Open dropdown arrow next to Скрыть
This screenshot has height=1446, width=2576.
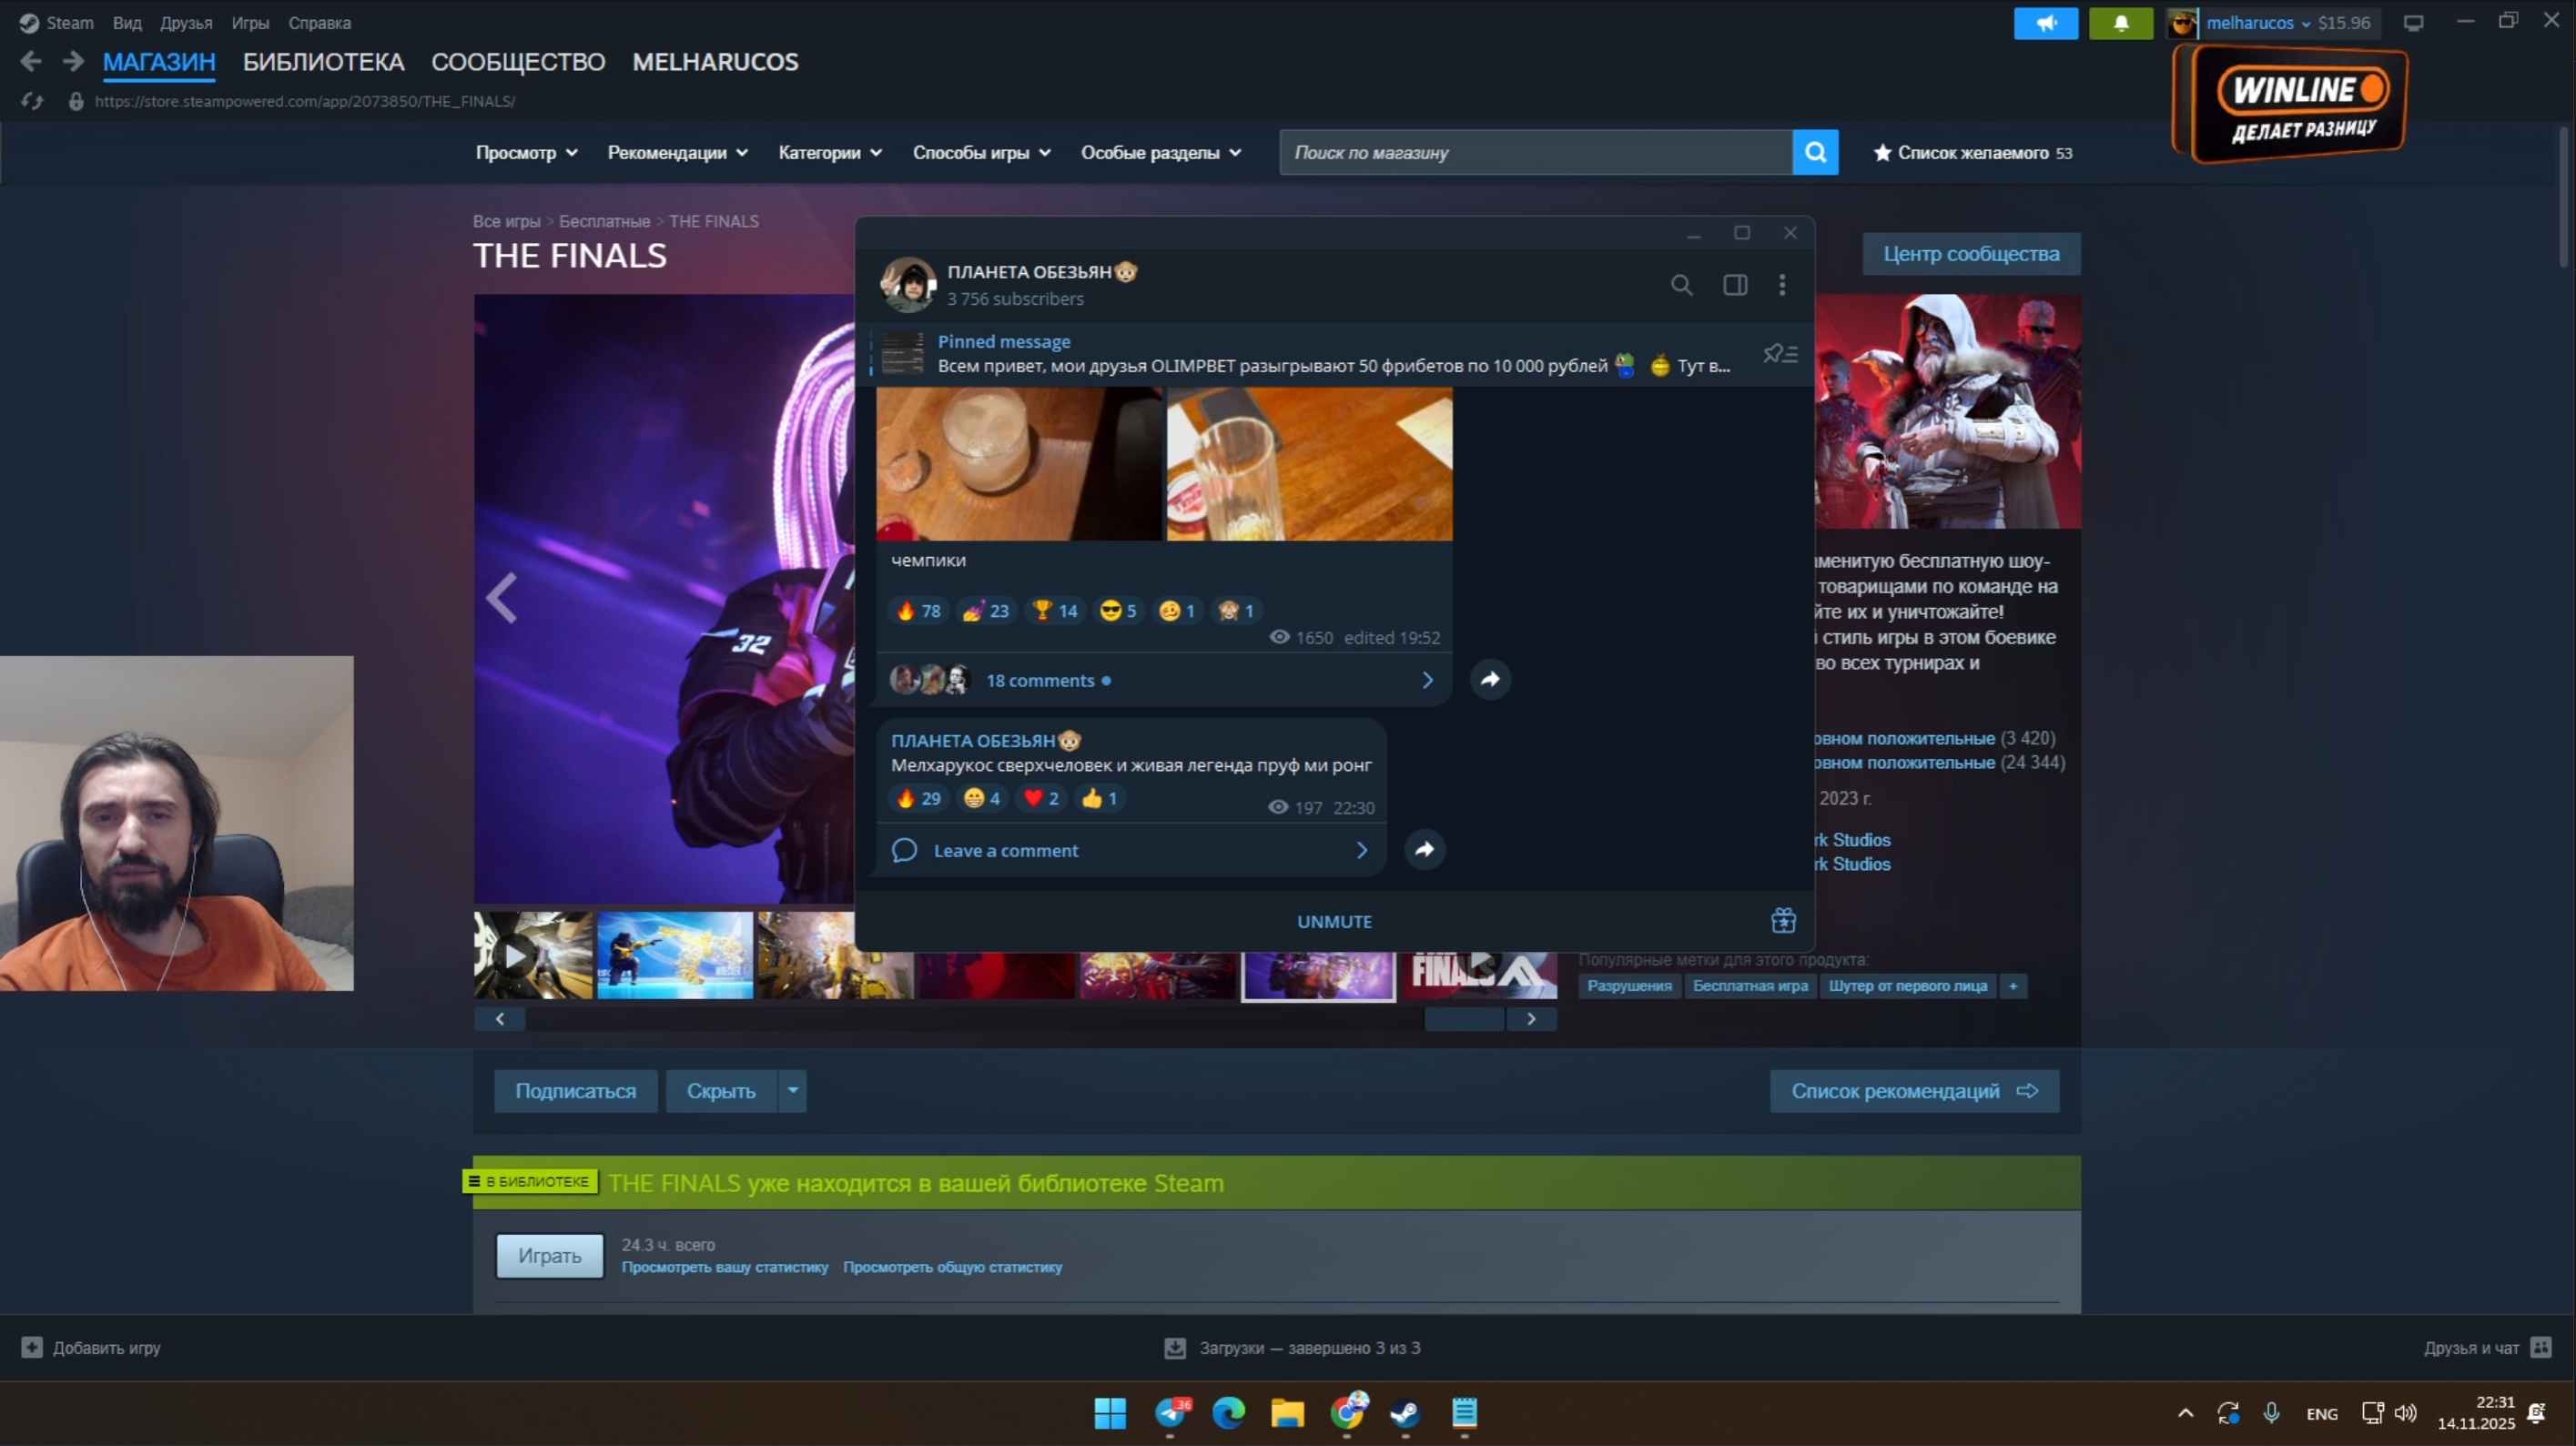tap(793, 1091)
